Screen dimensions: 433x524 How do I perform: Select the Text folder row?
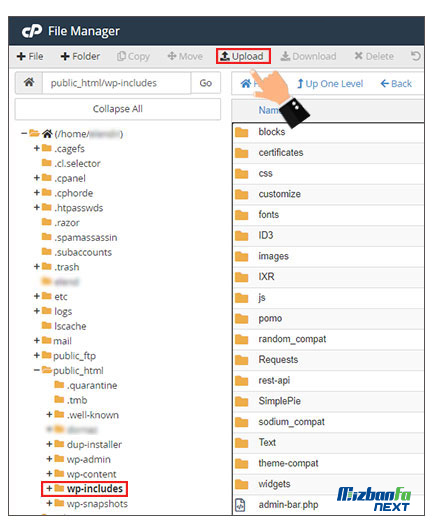click(328, 443)
